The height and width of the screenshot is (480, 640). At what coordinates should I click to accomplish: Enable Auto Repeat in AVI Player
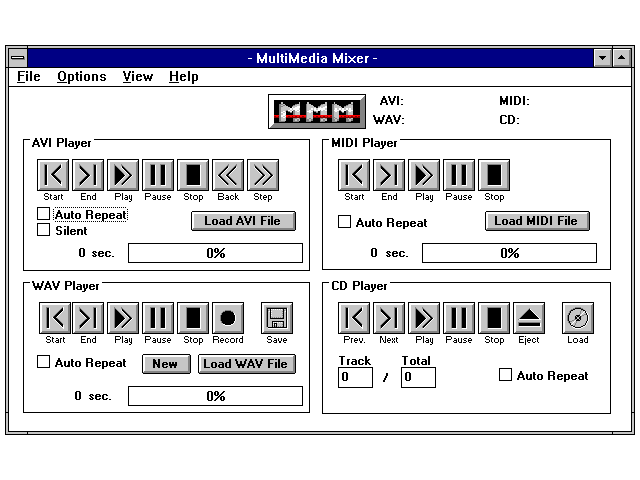(43, 214)
